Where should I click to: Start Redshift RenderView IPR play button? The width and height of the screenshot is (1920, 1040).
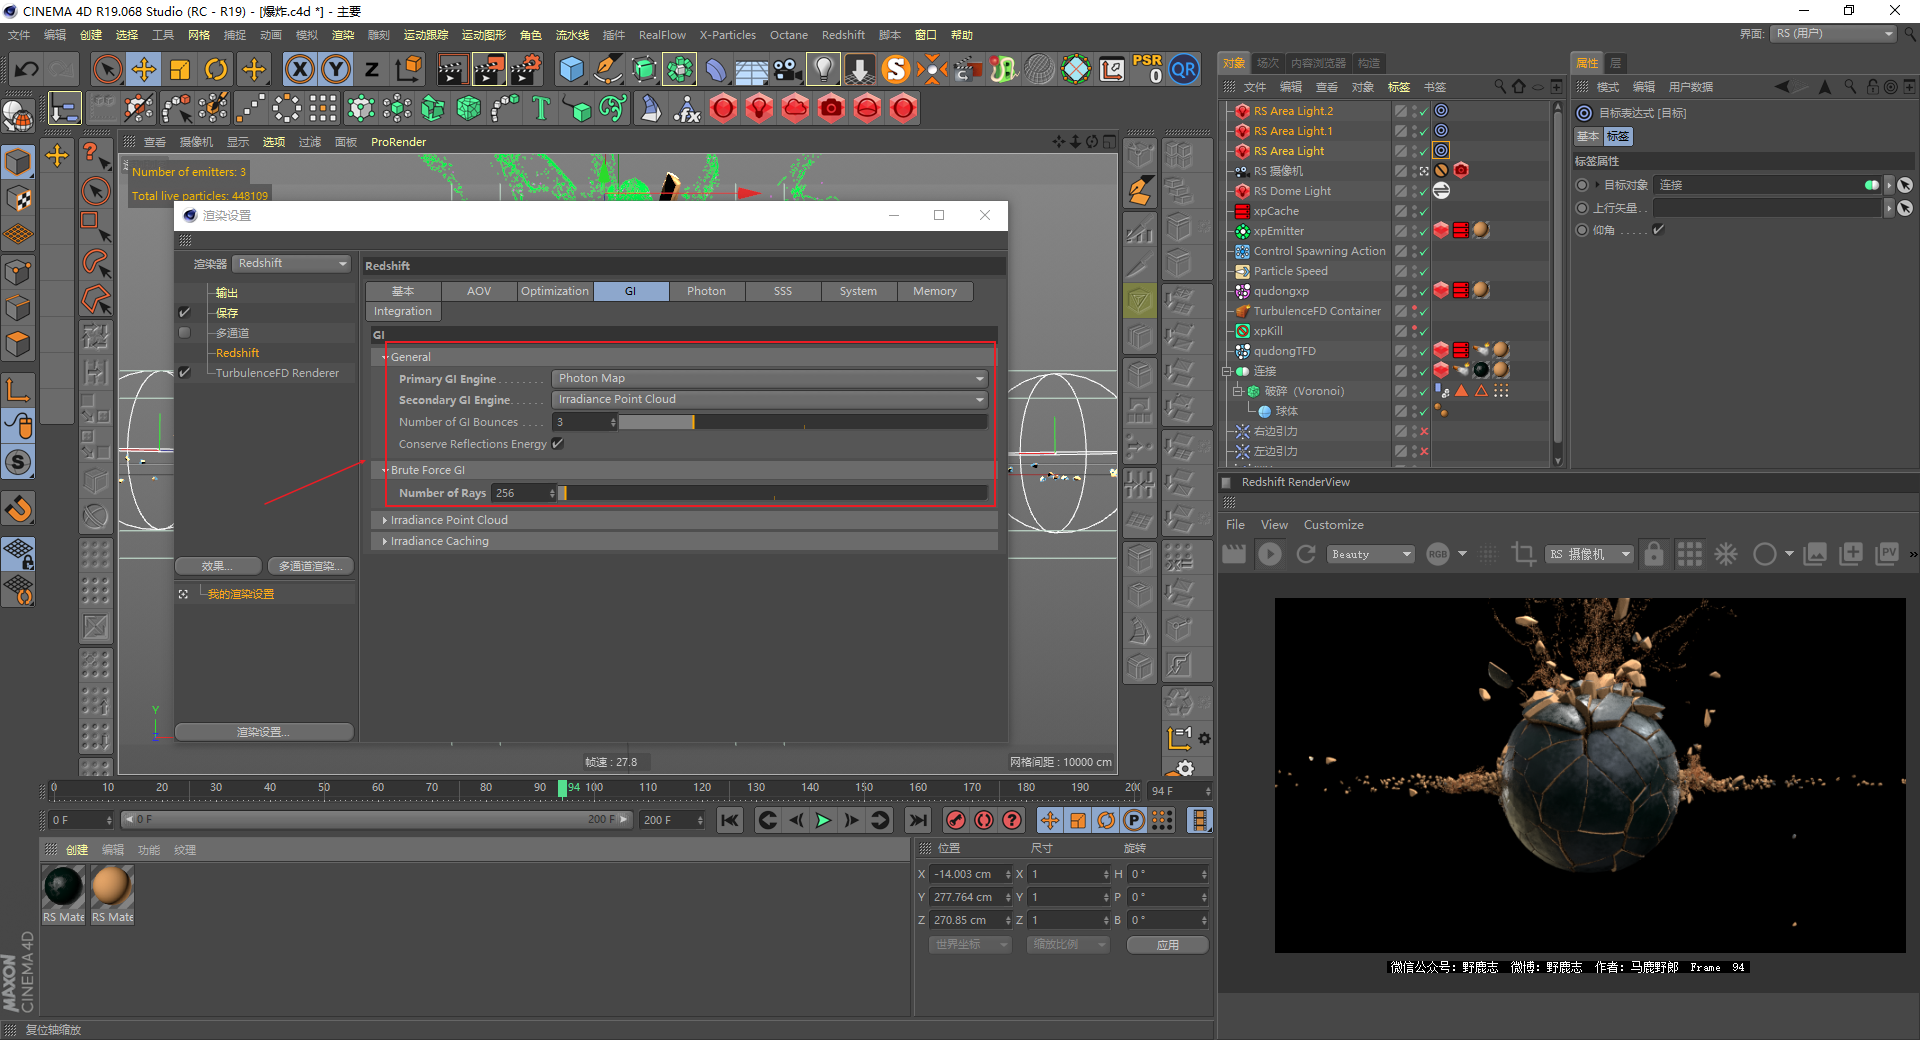pos(1270,554)
